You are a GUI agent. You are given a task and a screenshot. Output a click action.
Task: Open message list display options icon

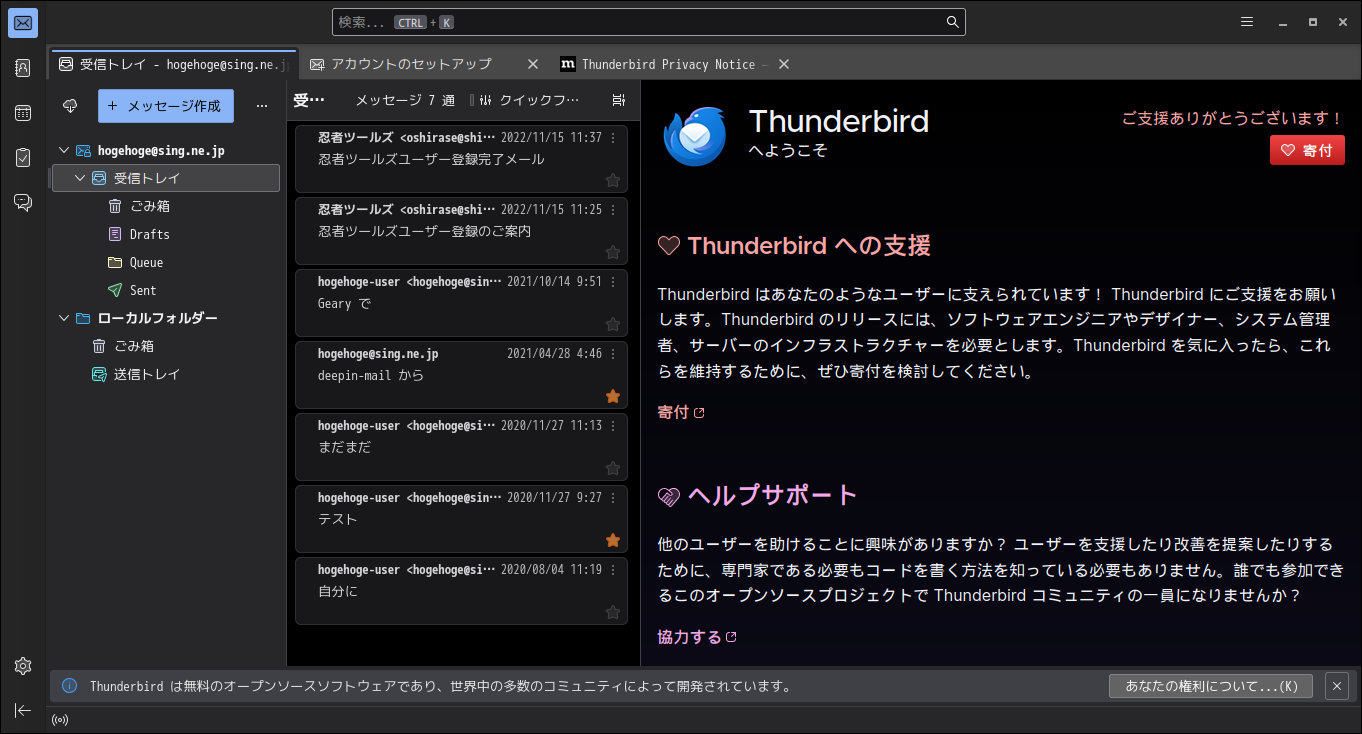(x=618, y=100)
